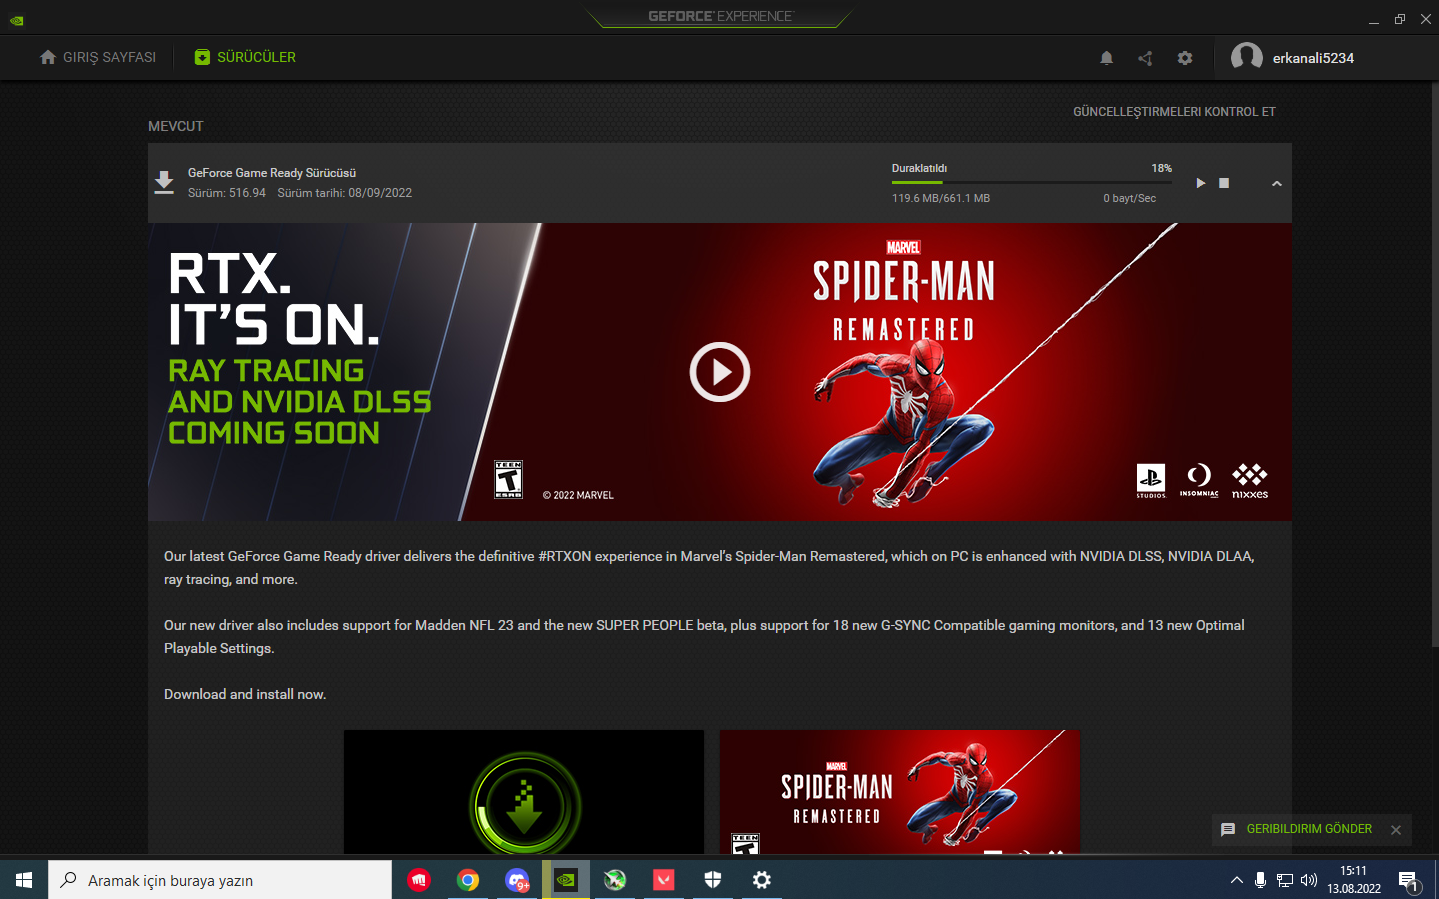Open the Windows Start menu

(x=24, y=880)
